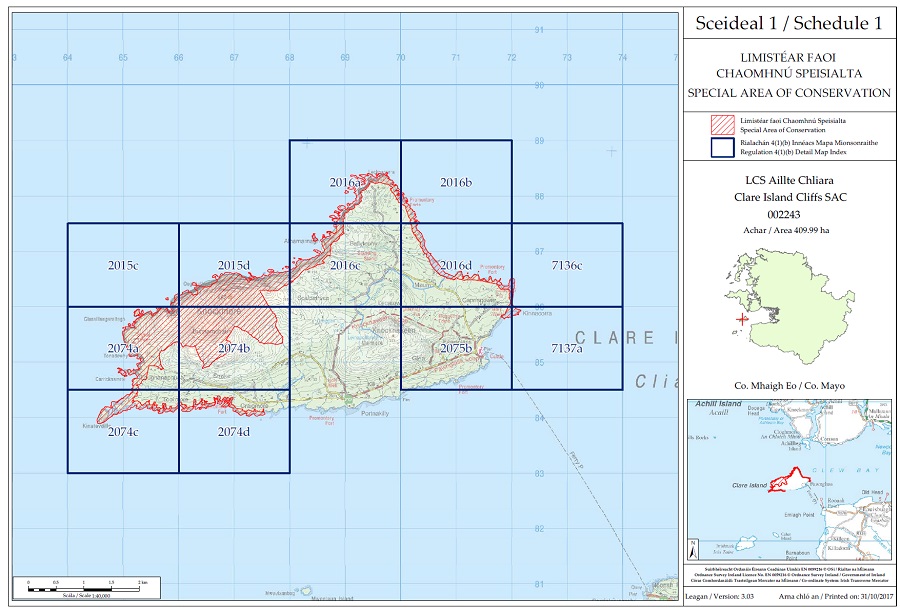Select map index tile 7137a
900x612 pixels.
[567, 347]
